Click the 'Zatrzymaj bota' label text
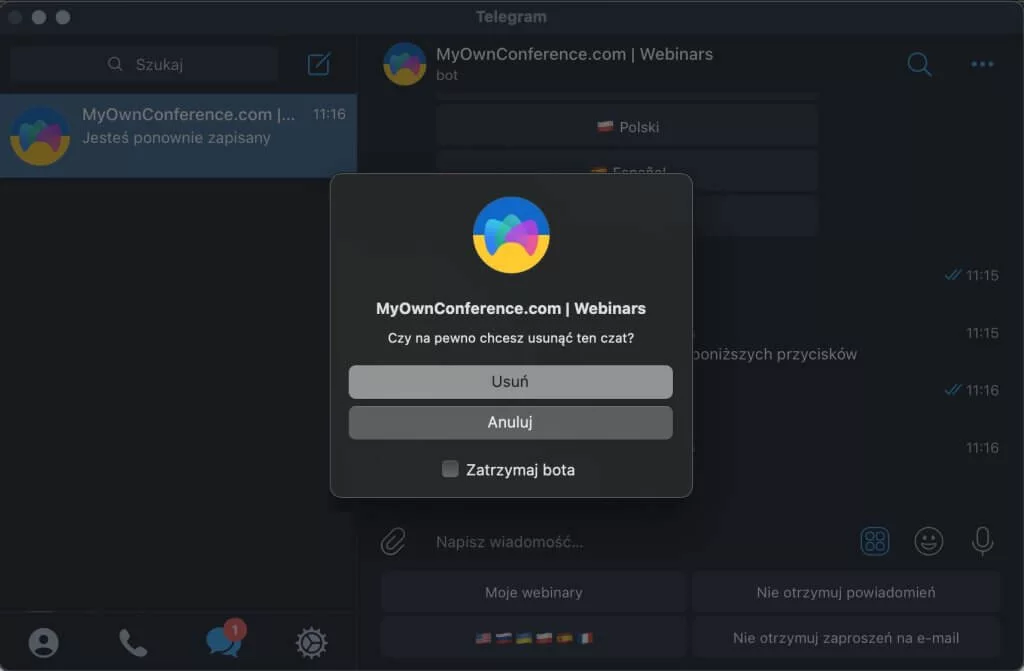The image size is (1024, 671). pos(520,470)
